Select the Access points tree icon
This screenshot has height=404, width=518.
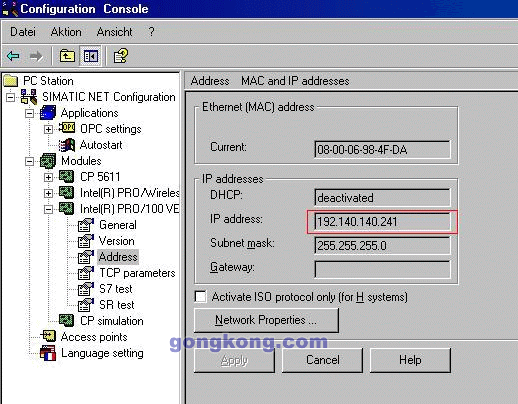point(49,336)
